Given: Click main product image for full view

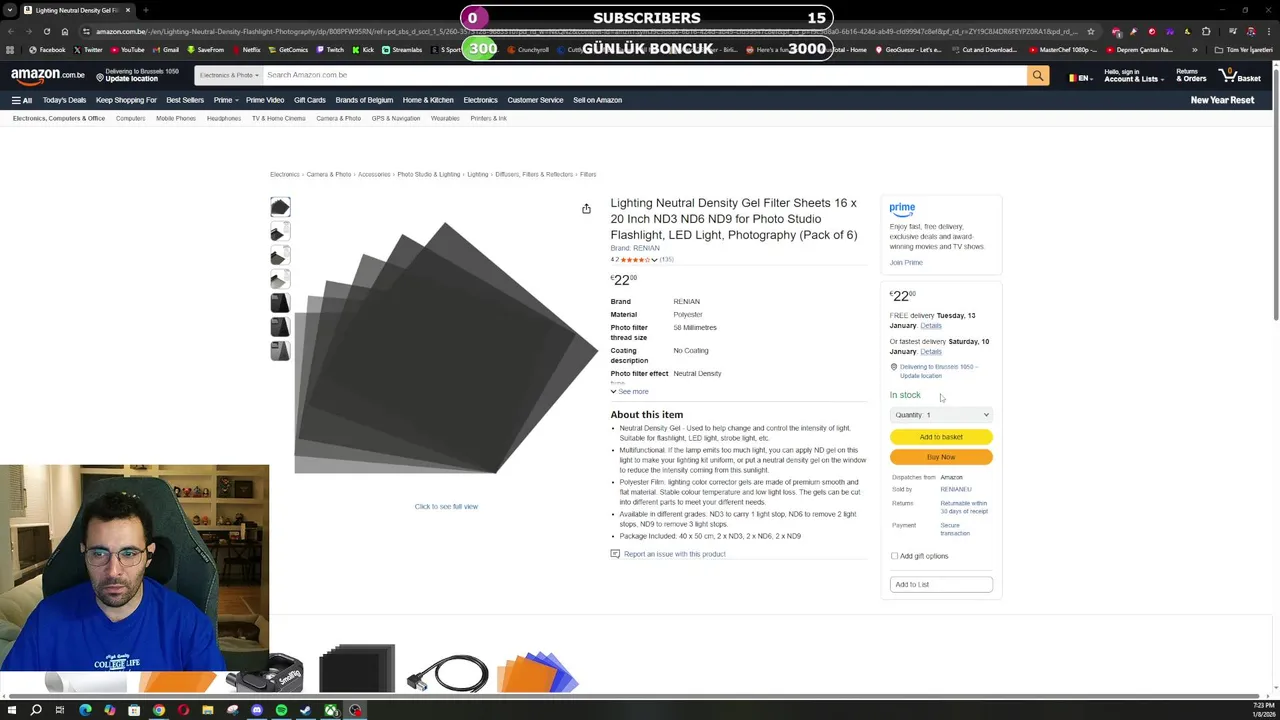Looking at the screenshot, I should [446, 347].
